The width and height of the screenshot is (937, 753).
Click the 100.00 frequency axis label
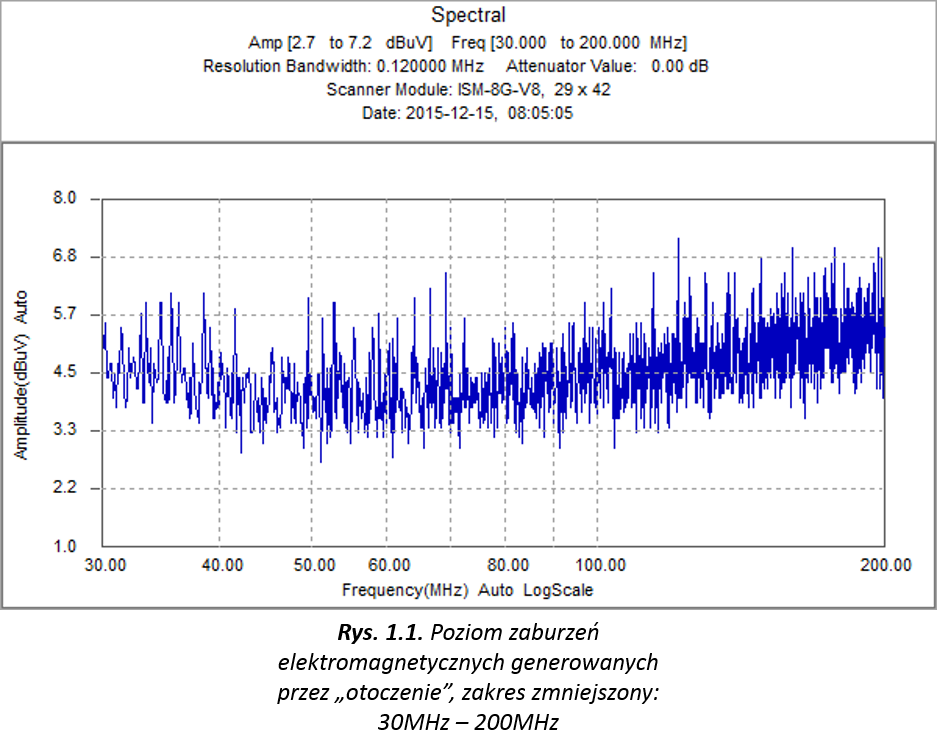coord(598,565)
